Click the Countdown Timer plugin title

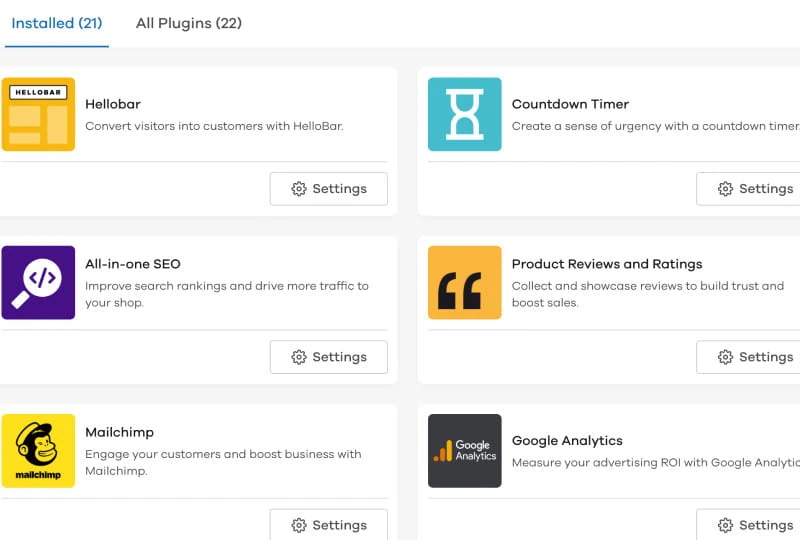pos(570,104)
